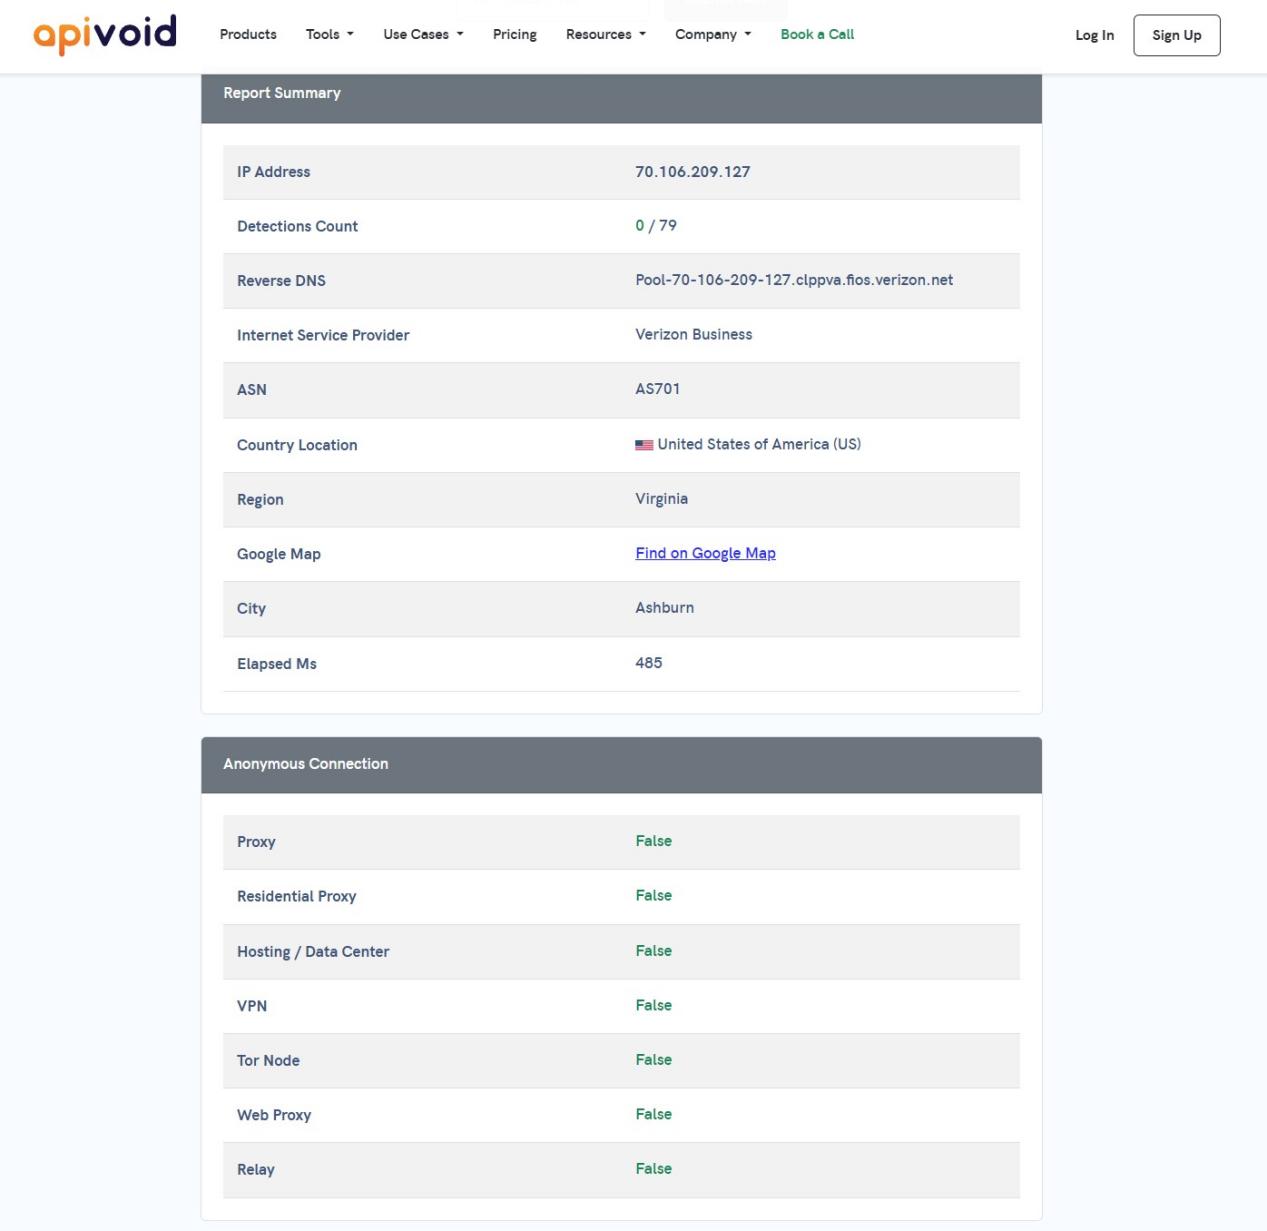Click the Tor Node row label

click(x=268, y=1060)
